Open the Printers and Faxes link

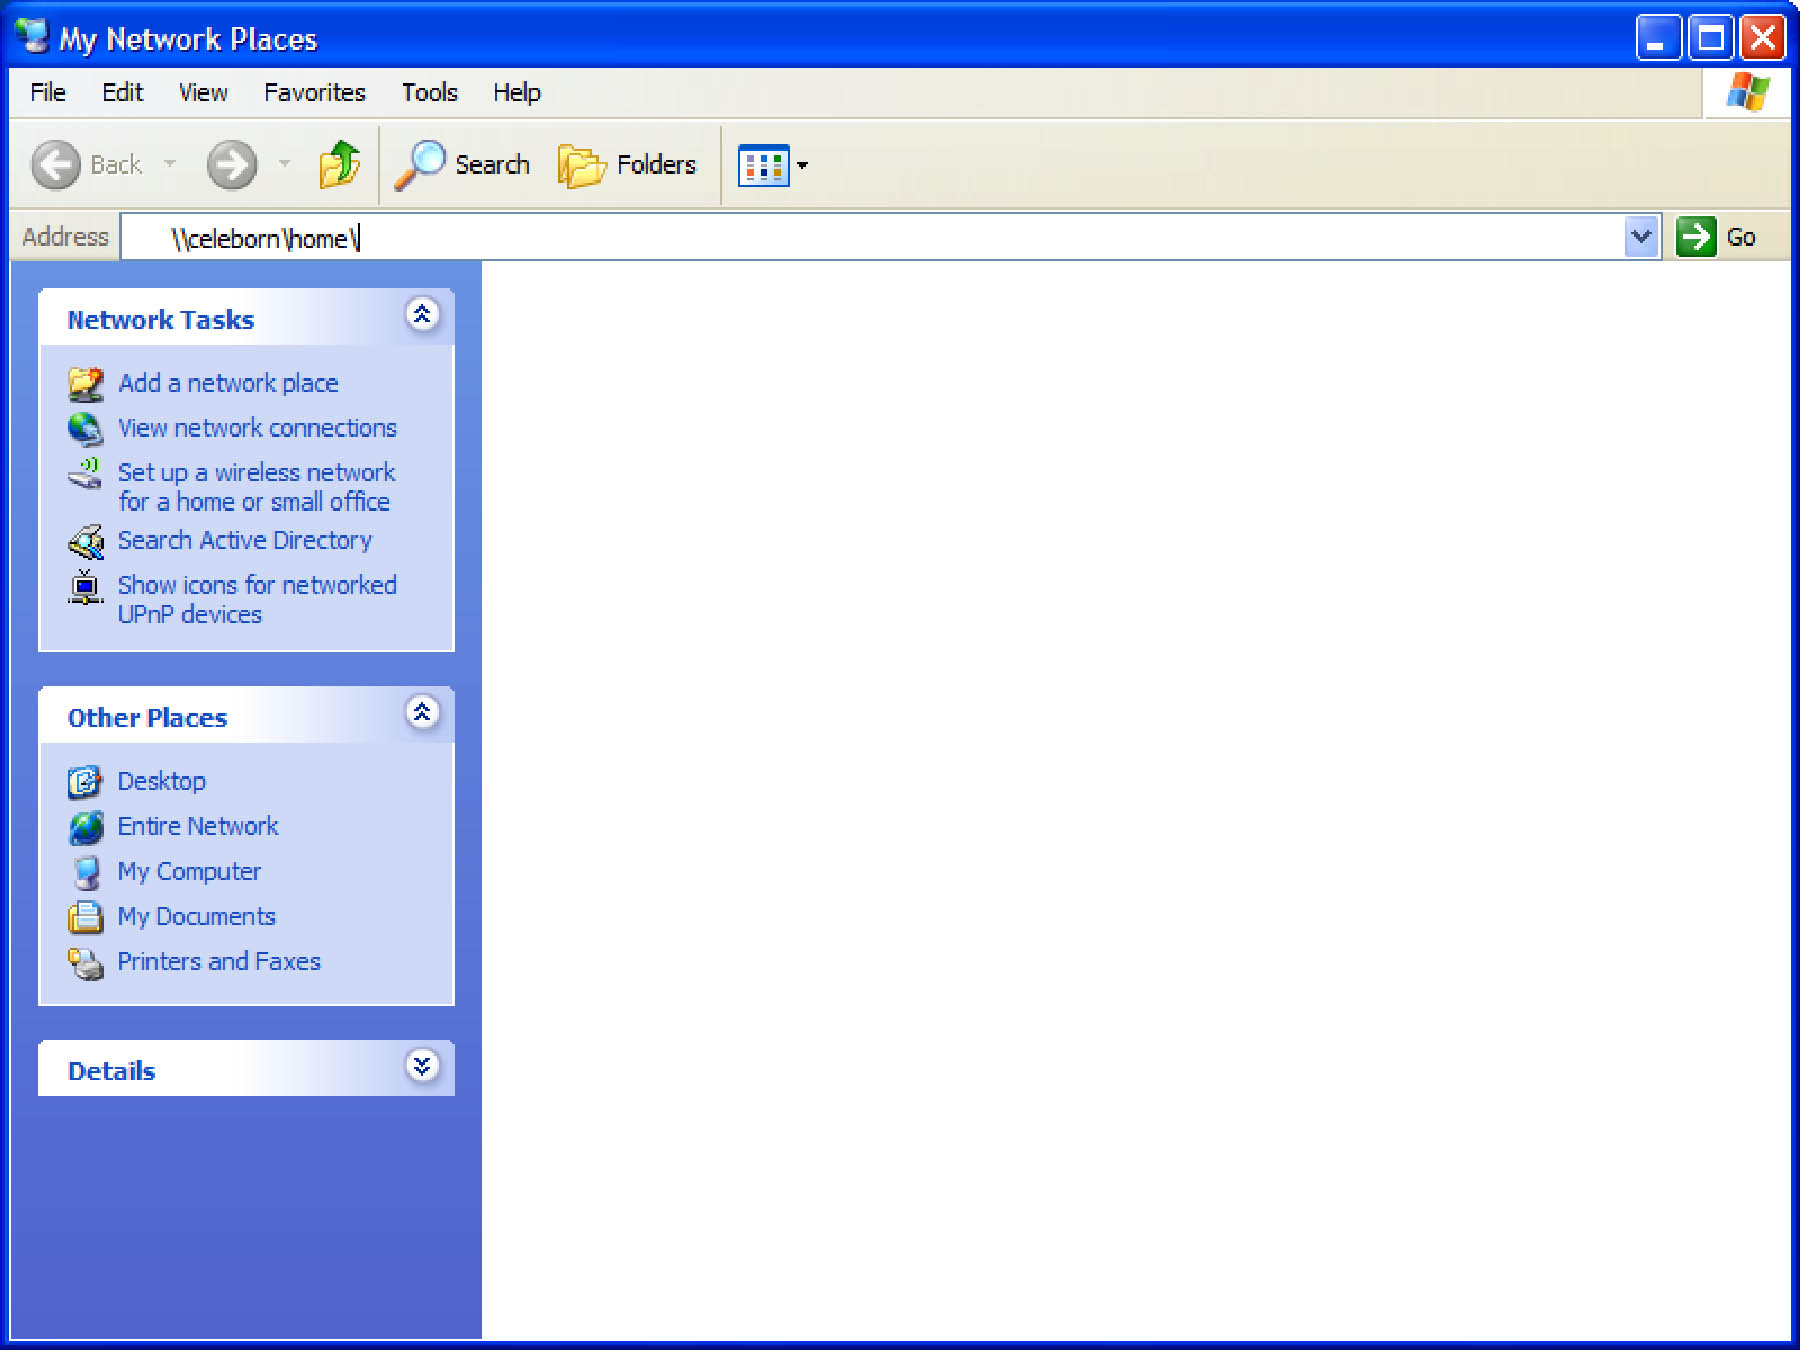219,961
